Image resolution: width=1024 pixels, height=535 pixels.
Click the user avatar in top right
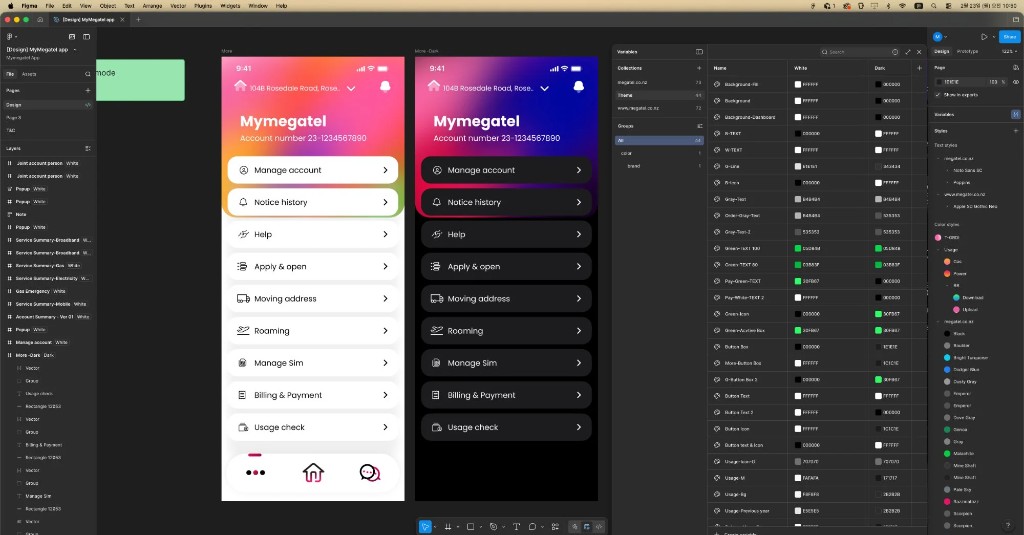click(x=938, y=37)
